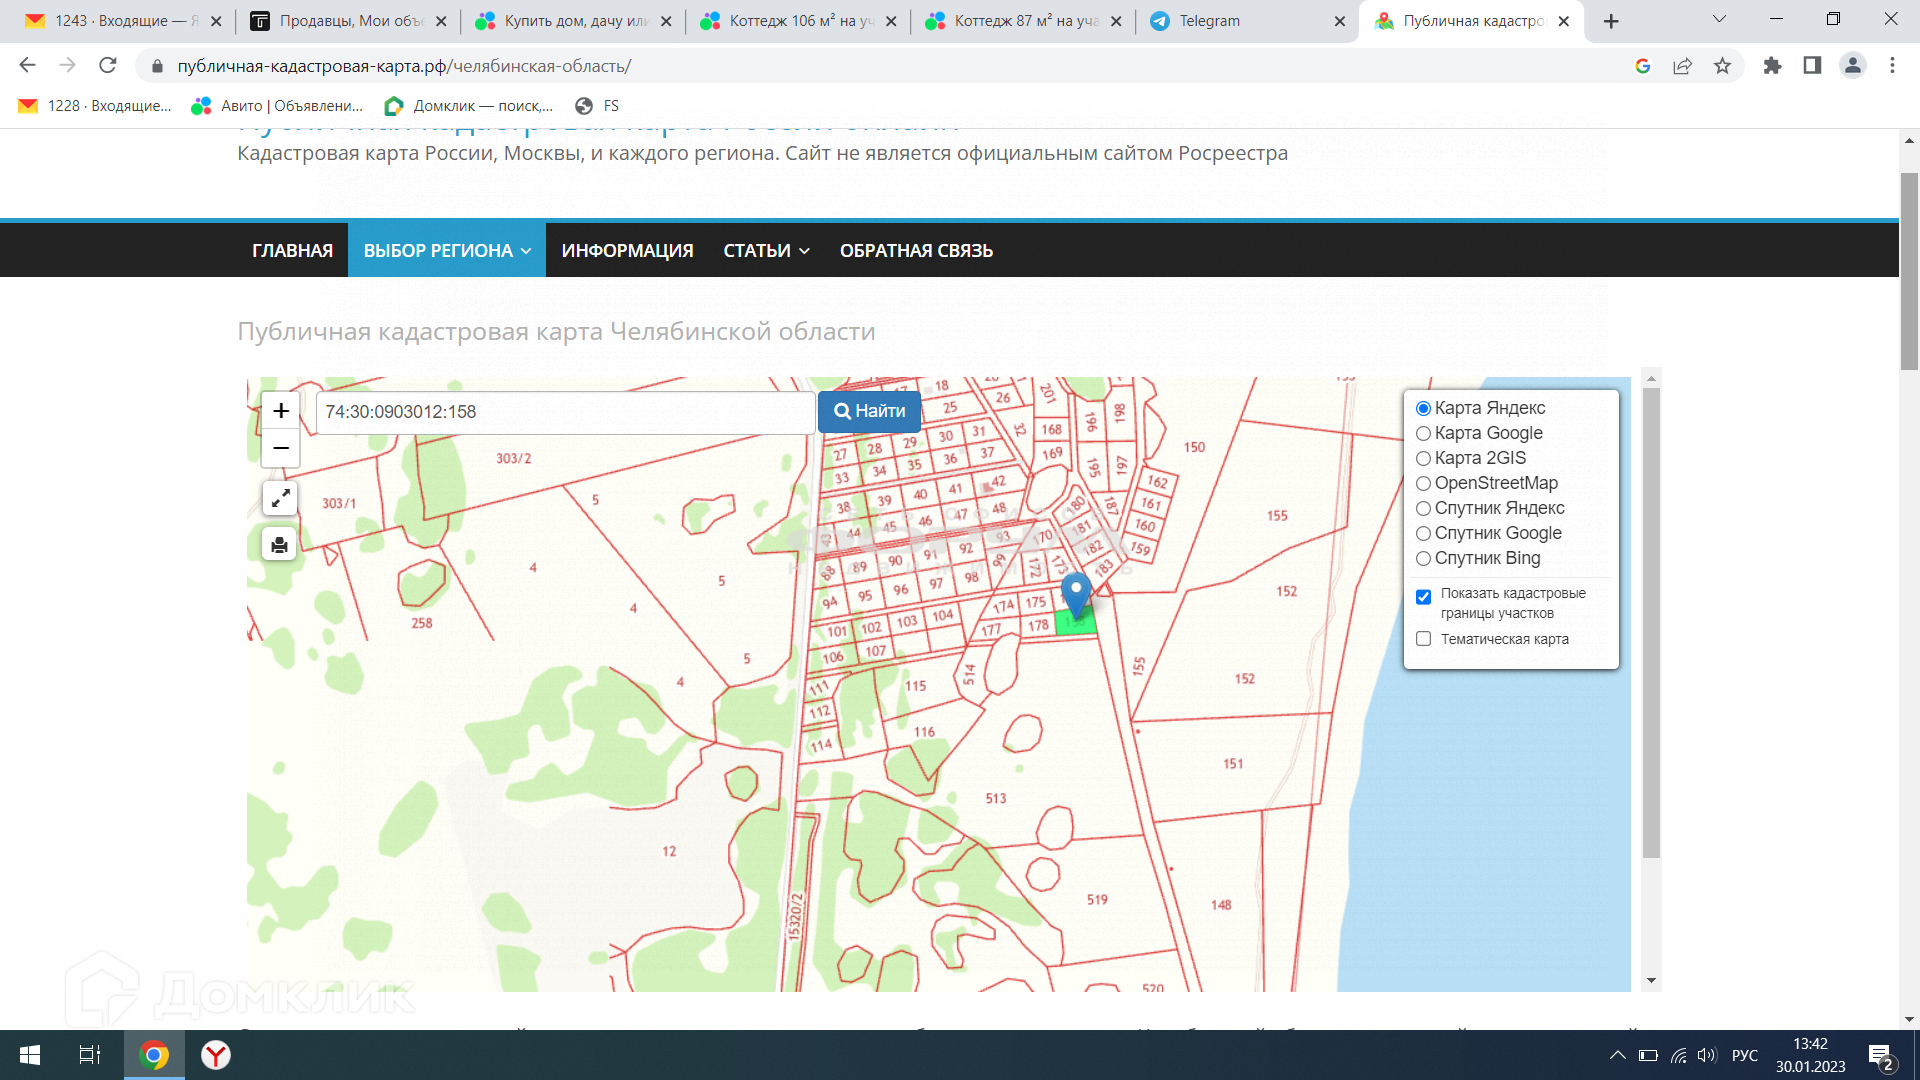Expand ВЫБОР РЕГИОНА dropdown menu
Viewport: 1920px width, 1080px height.
[x=446, y=250]
